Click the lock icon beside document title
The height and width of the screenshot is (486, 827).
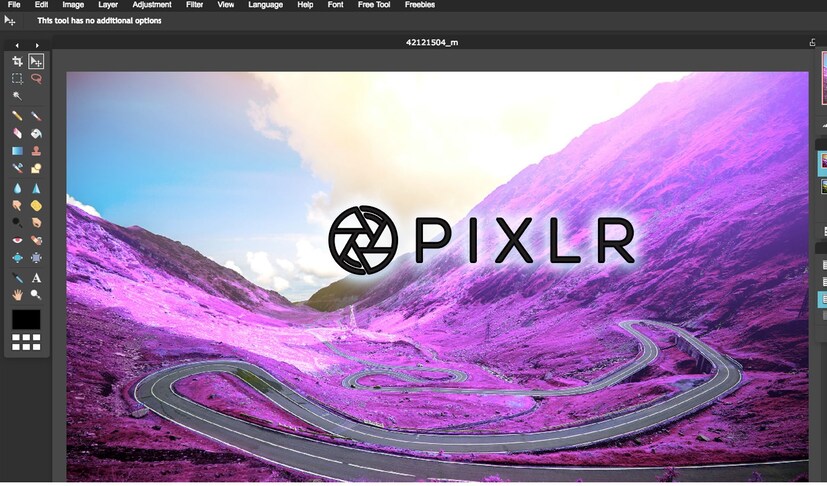[x=812, y=43]
